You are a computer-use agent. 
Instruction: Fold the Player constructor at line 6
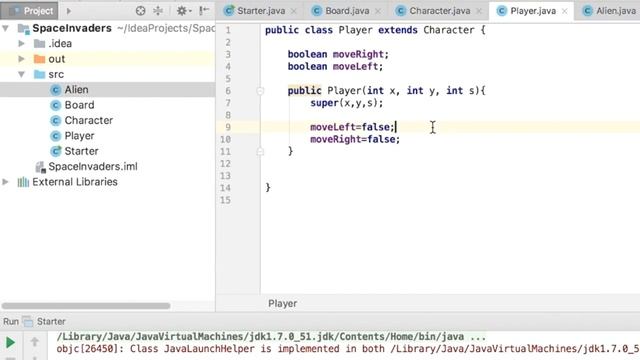[260, 91]
